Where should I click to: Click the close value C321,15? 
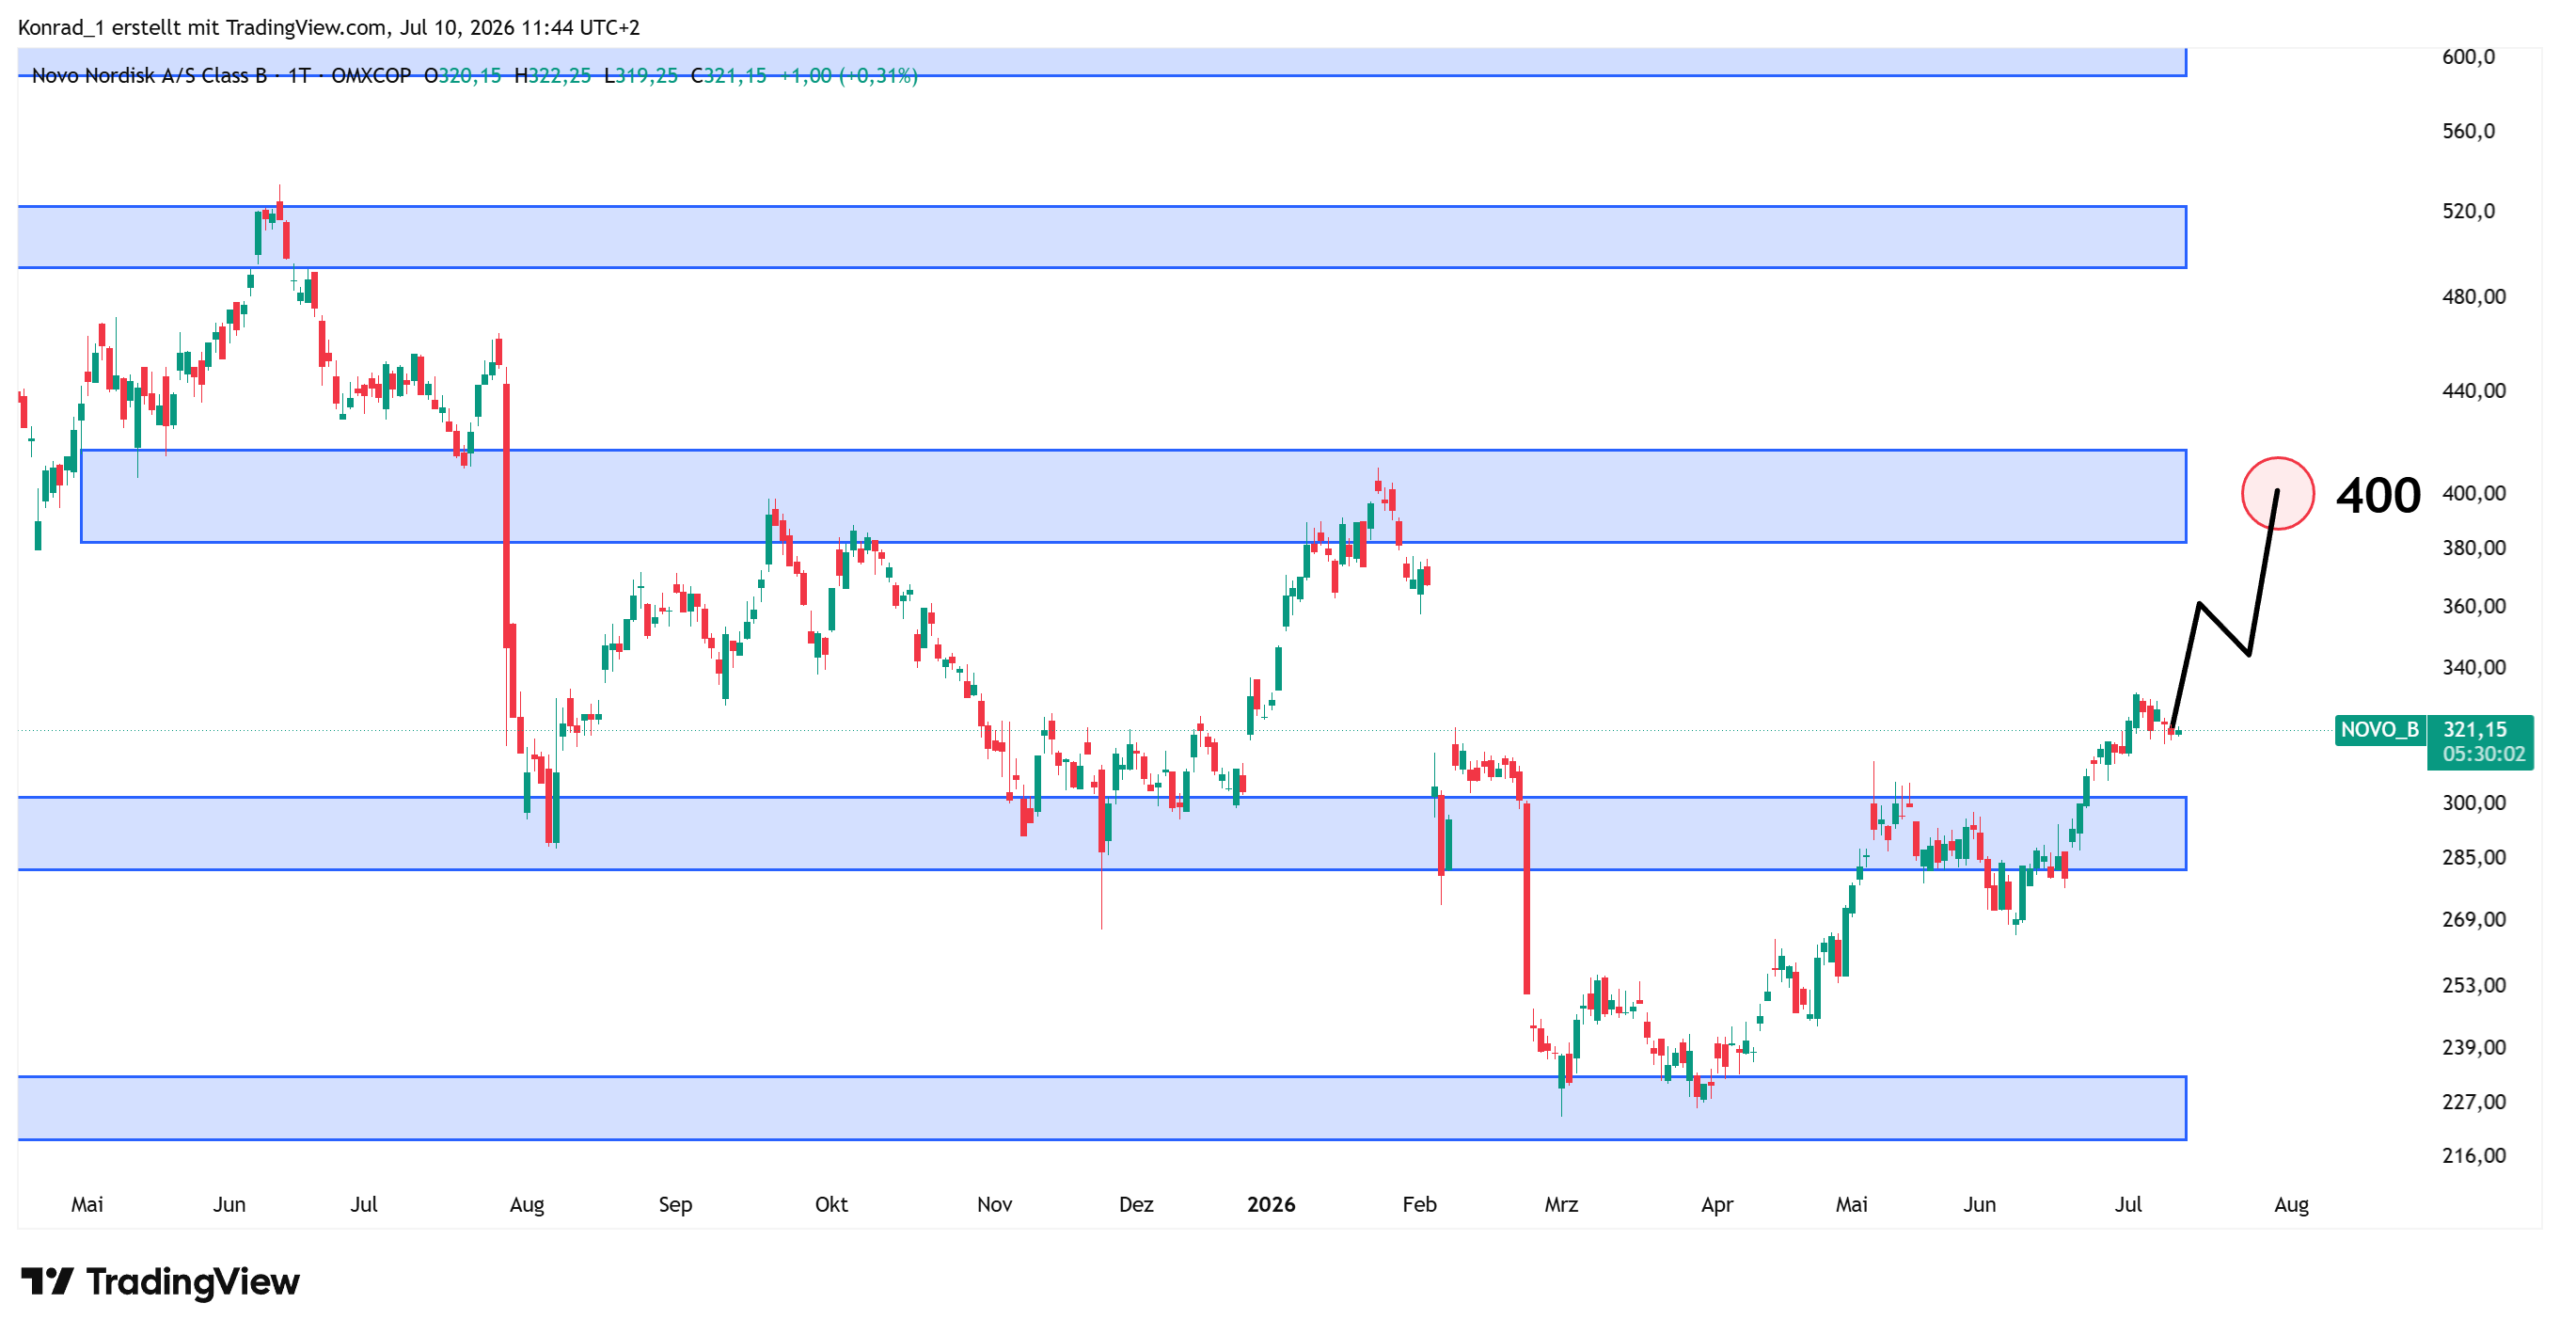(x=729, y=76)
